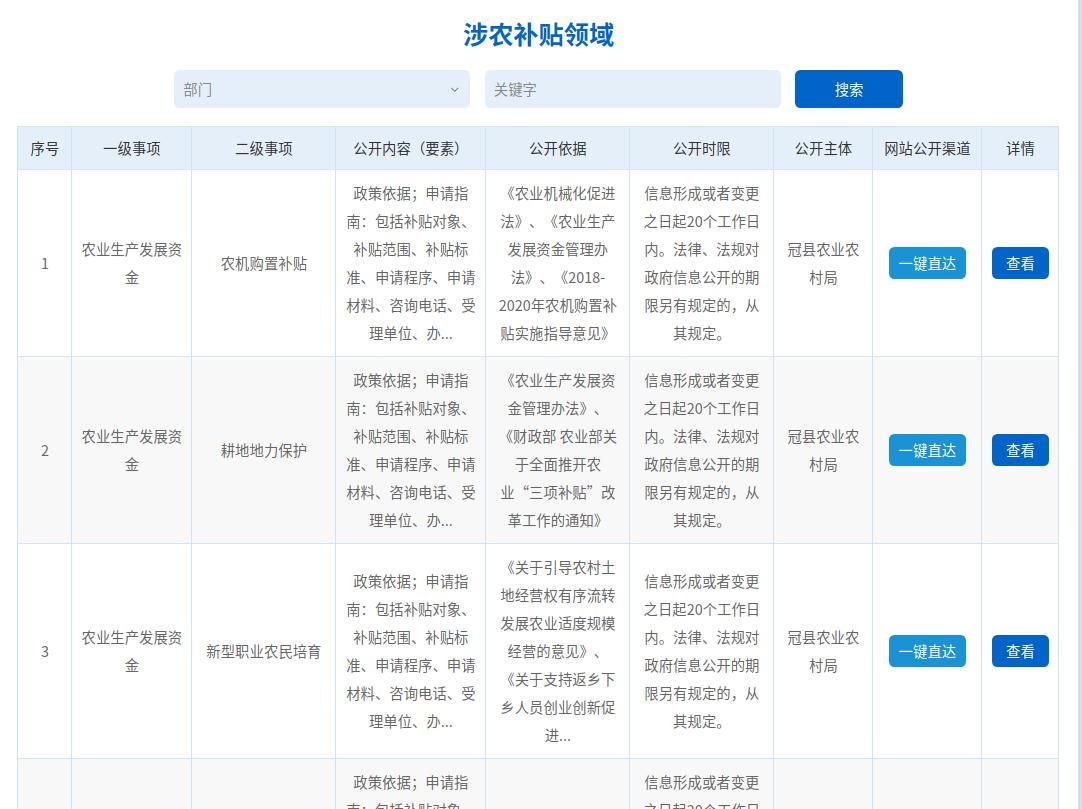Click 农业生产发展资金 in row 2

tap(132, 451)
